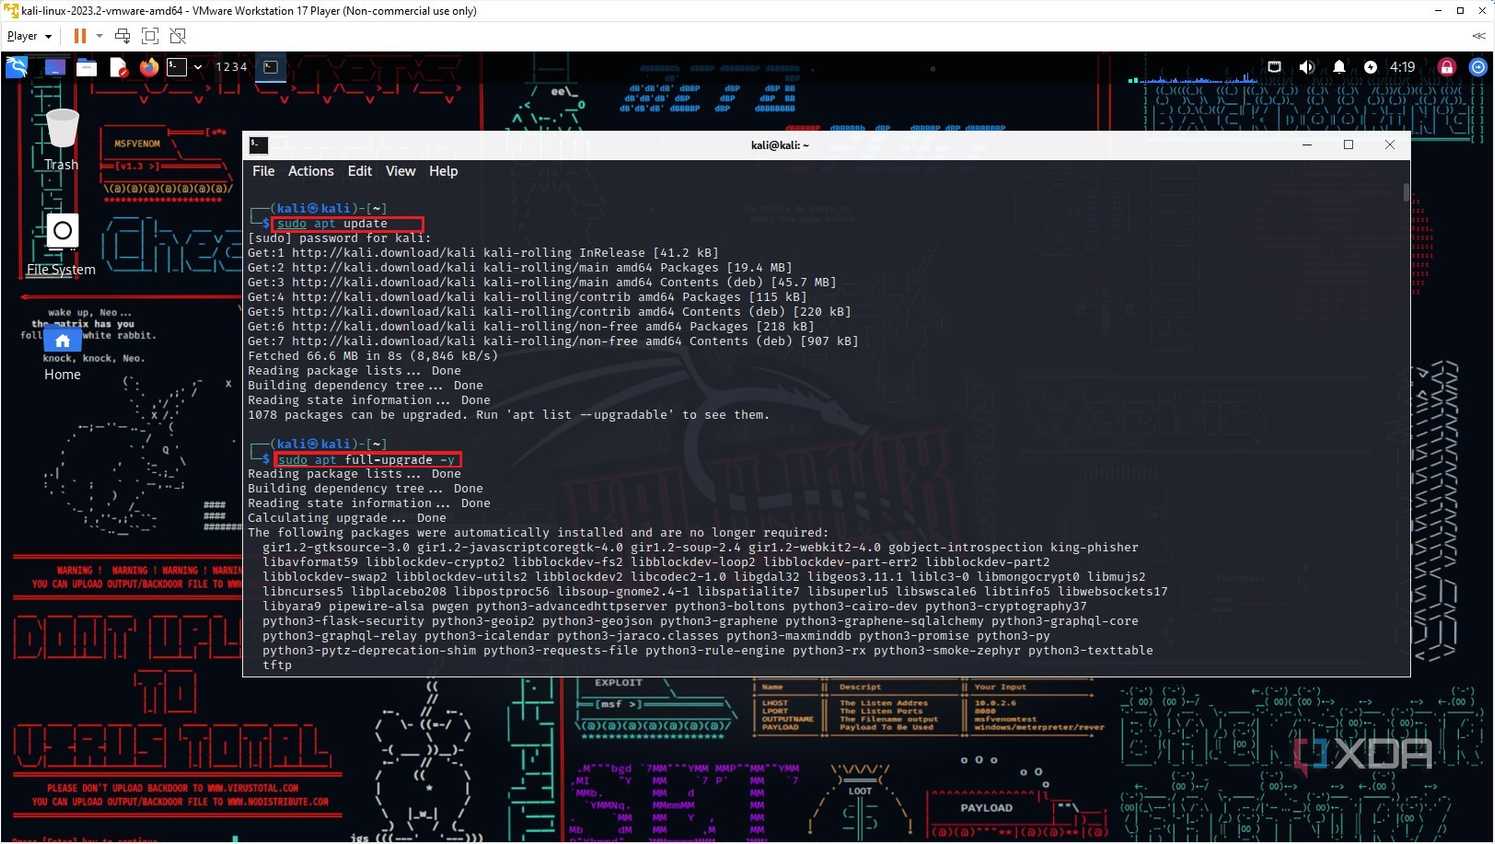Viewport: 1495px width, 844px height.
Task: Click the show desktop panel icon
Action: coord(55,67)
